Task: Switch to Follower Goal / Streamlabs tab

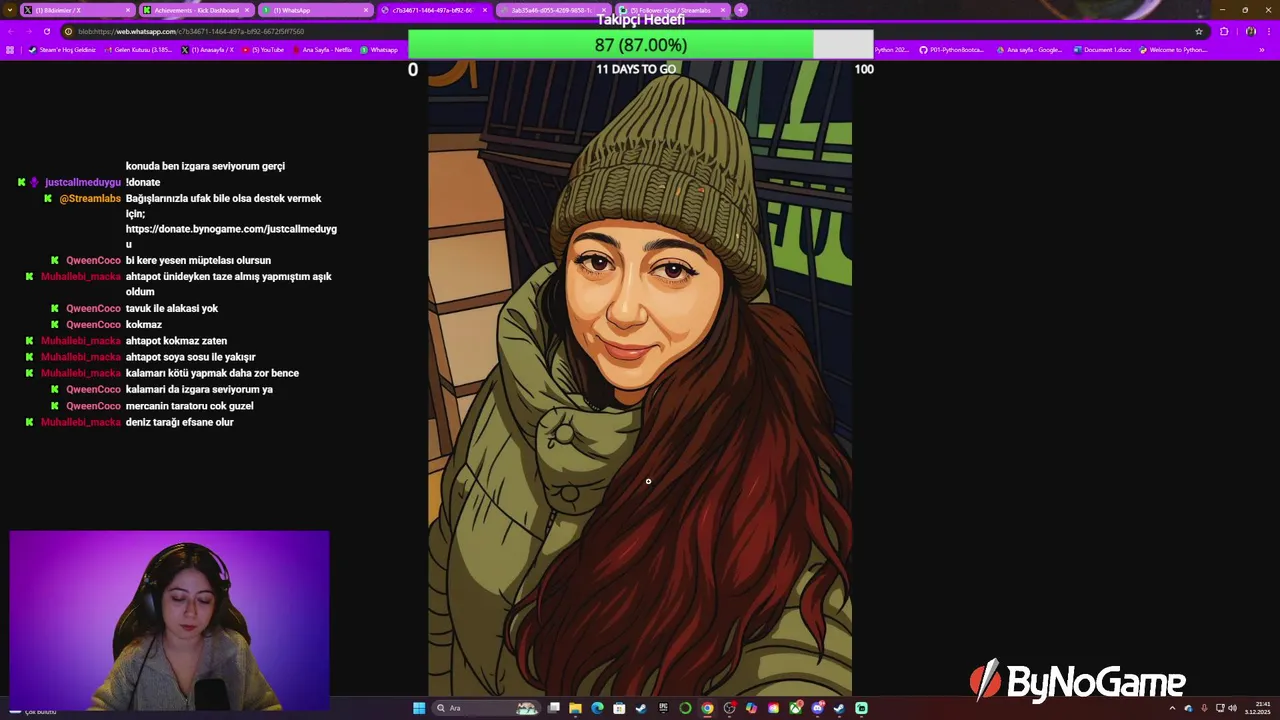Action: click(x=671, y=10)
